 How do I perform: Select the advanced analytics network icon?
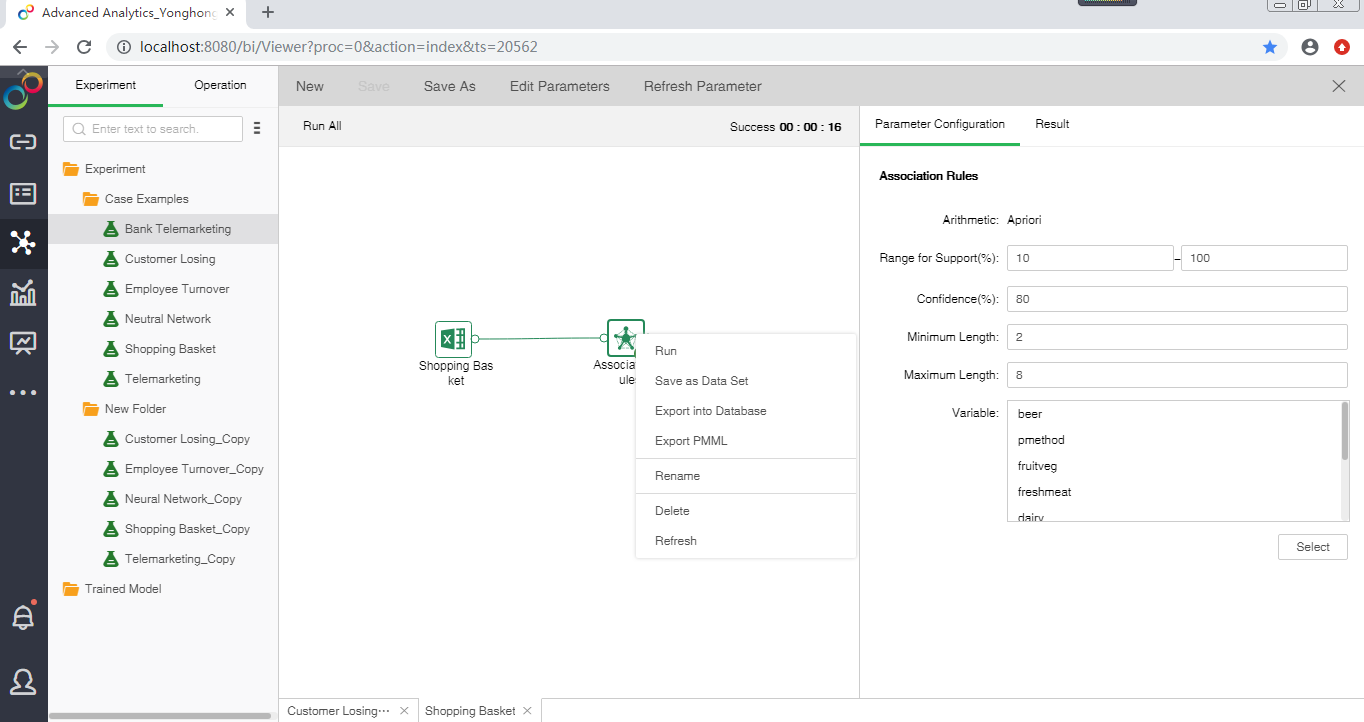point(23,242)
